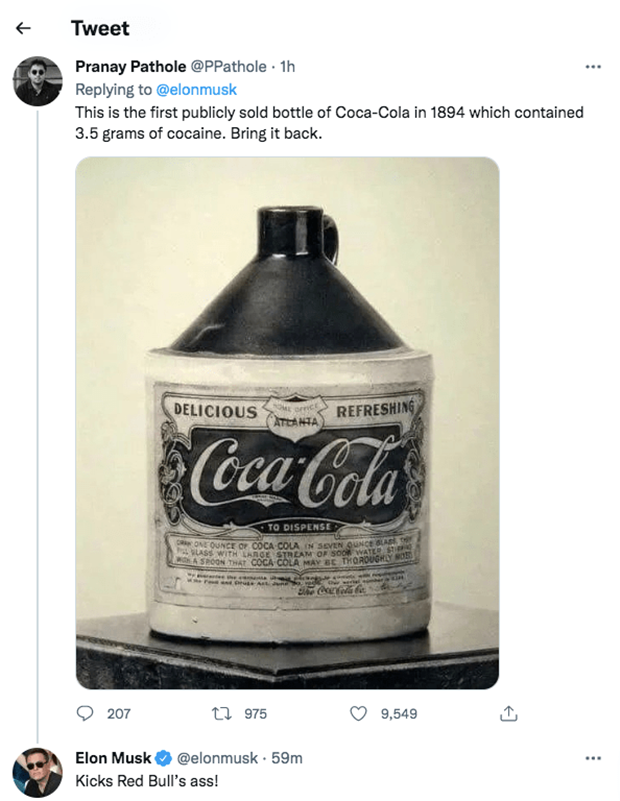The height and width of the screenshot is (801, 620).
Task: Open Elon Musk reply options menu
Action: (x=592, y=758)
